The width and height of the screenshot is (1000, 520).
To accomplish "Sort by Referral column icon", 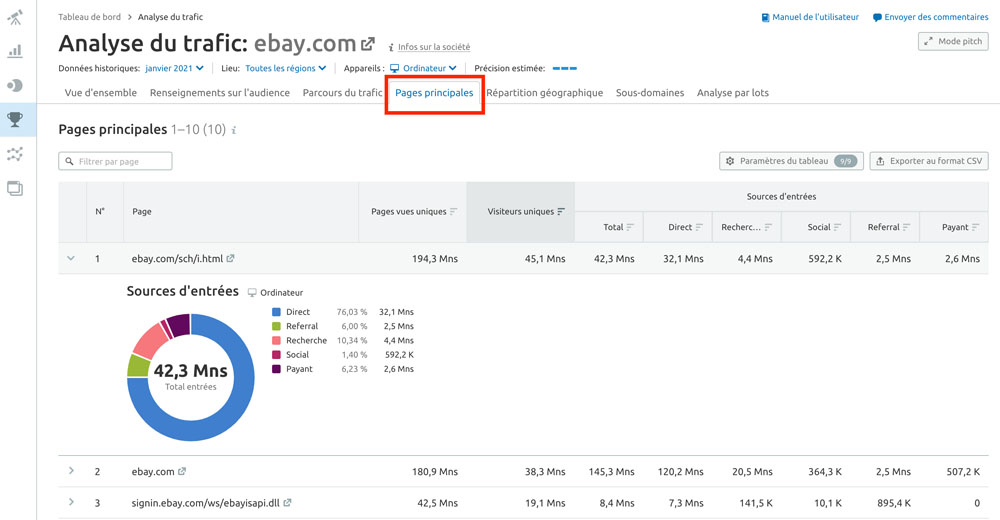I will coord(906,227).
